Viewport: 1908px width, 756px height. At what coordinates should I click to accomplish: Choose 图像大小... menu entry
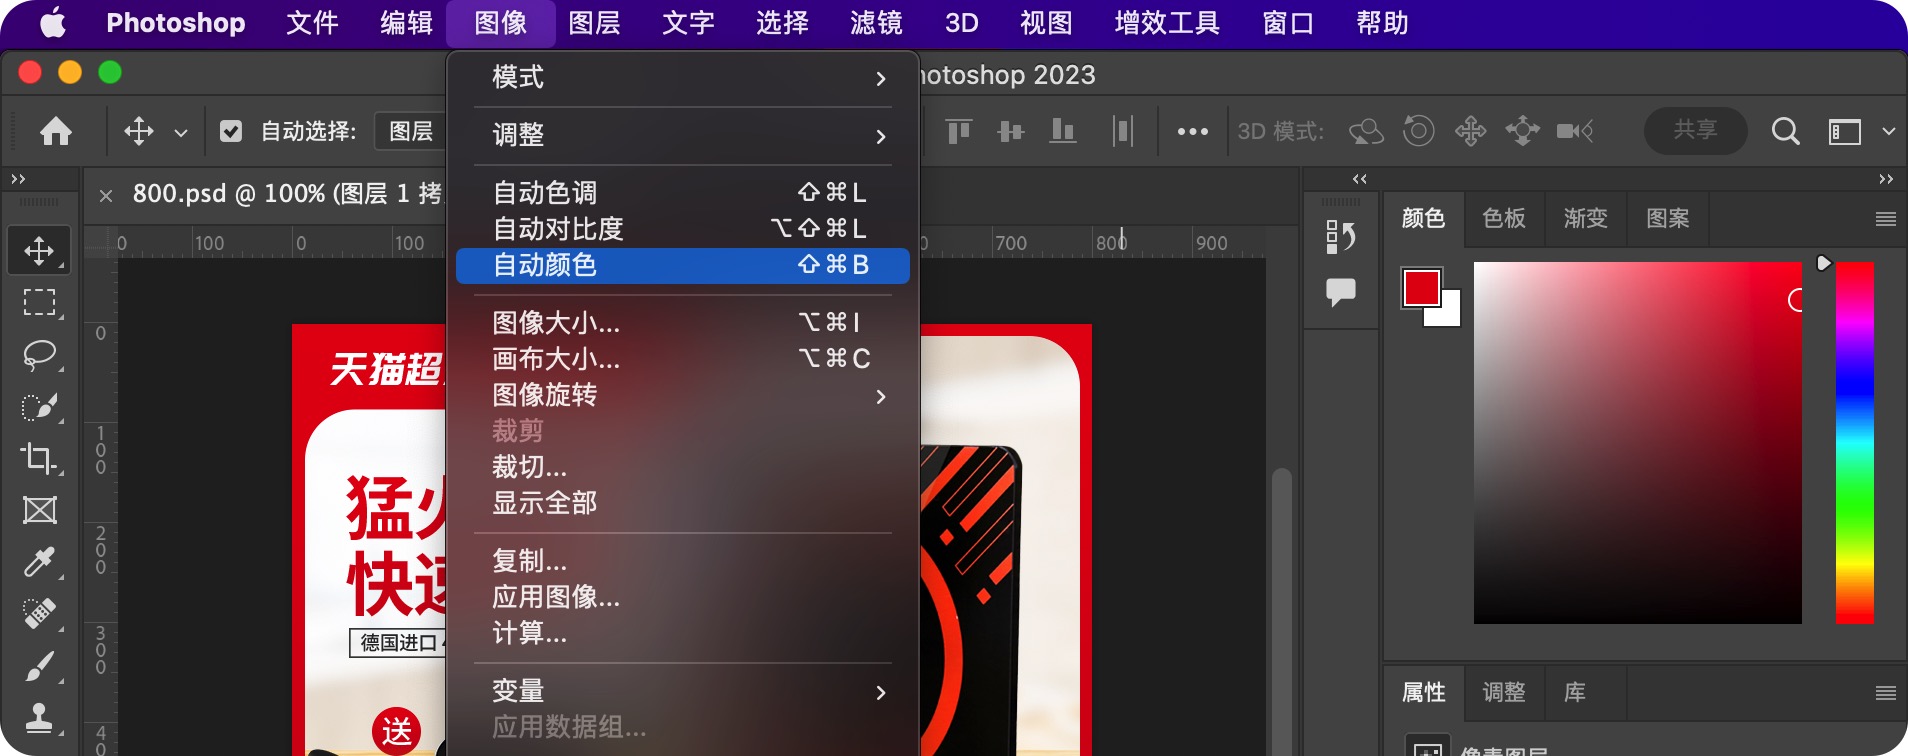point(682,323)
